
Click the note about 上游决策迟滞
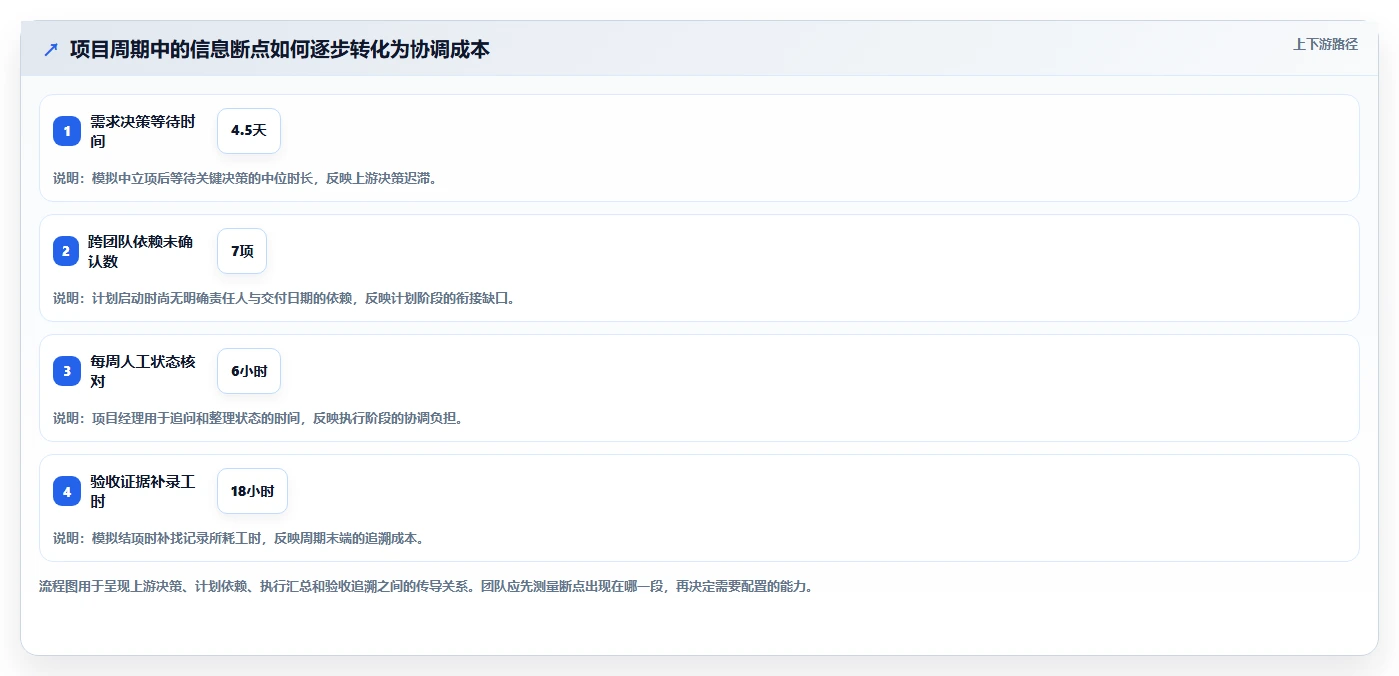245,178
